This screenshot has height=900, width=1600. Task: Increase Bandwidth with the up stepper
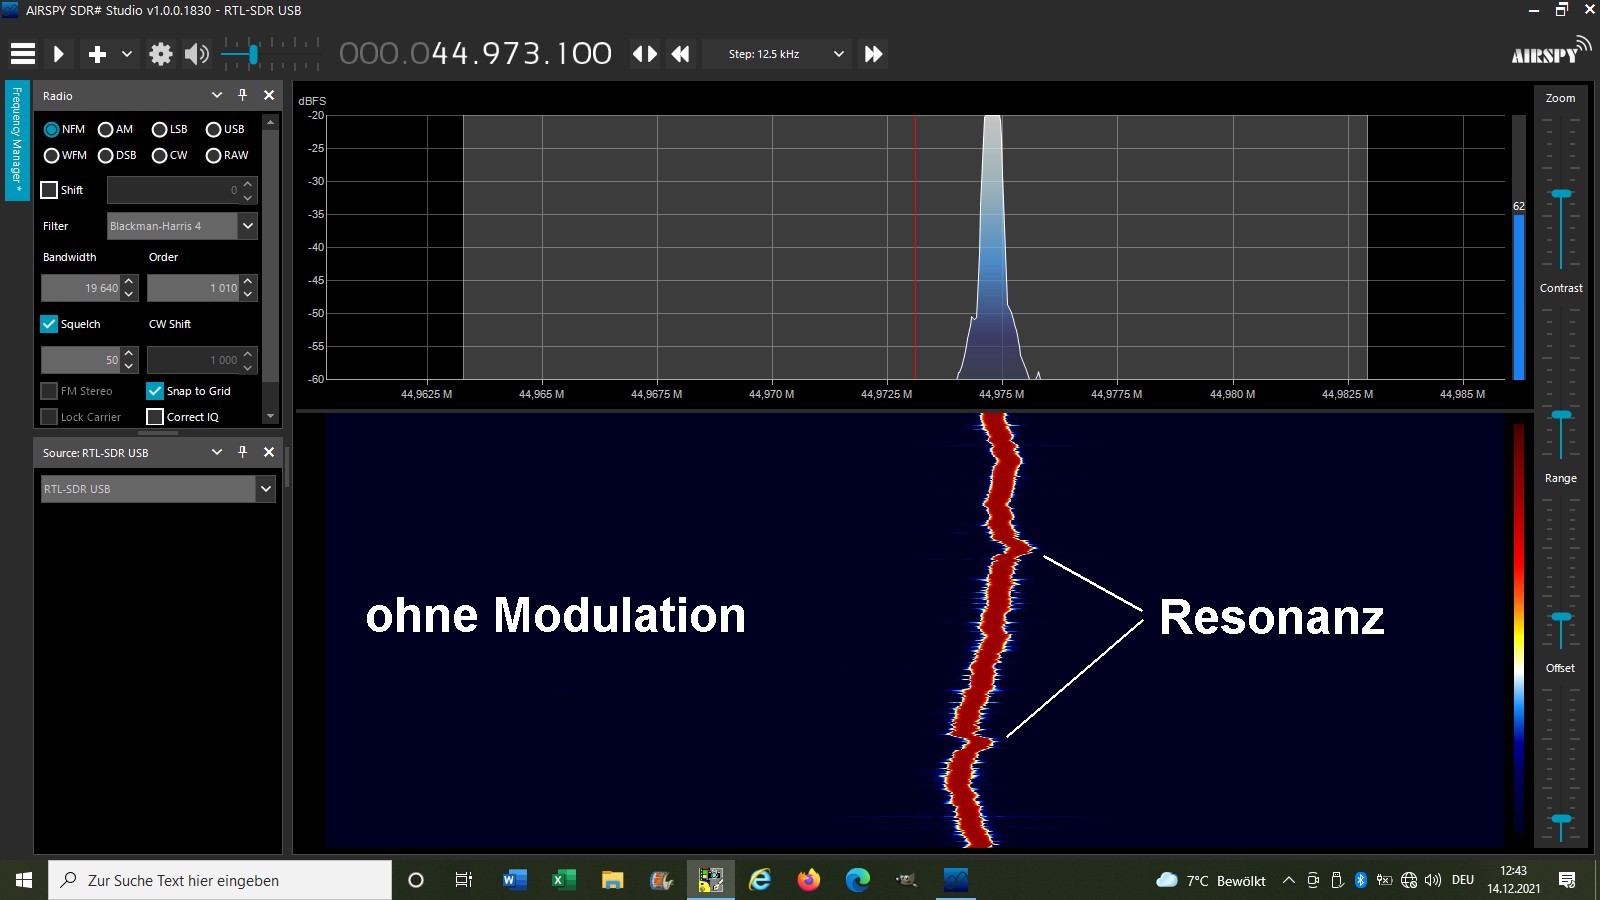pos(129,282)
